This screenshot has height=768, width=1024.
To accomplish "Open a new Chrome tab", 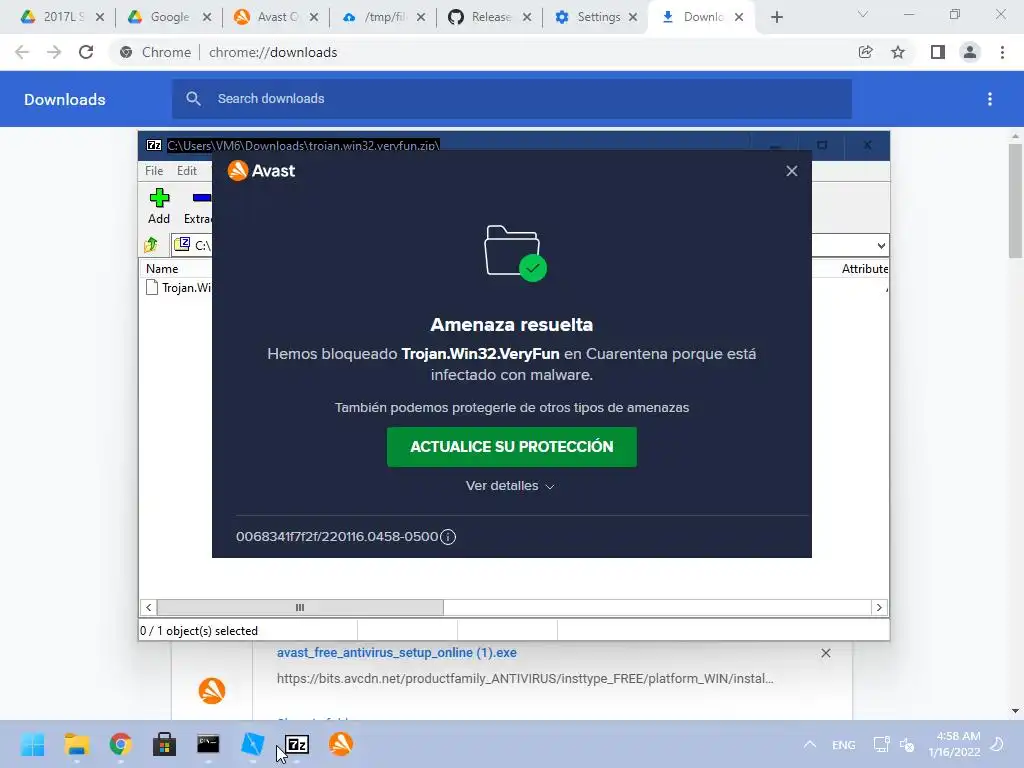I will [776, 18].
